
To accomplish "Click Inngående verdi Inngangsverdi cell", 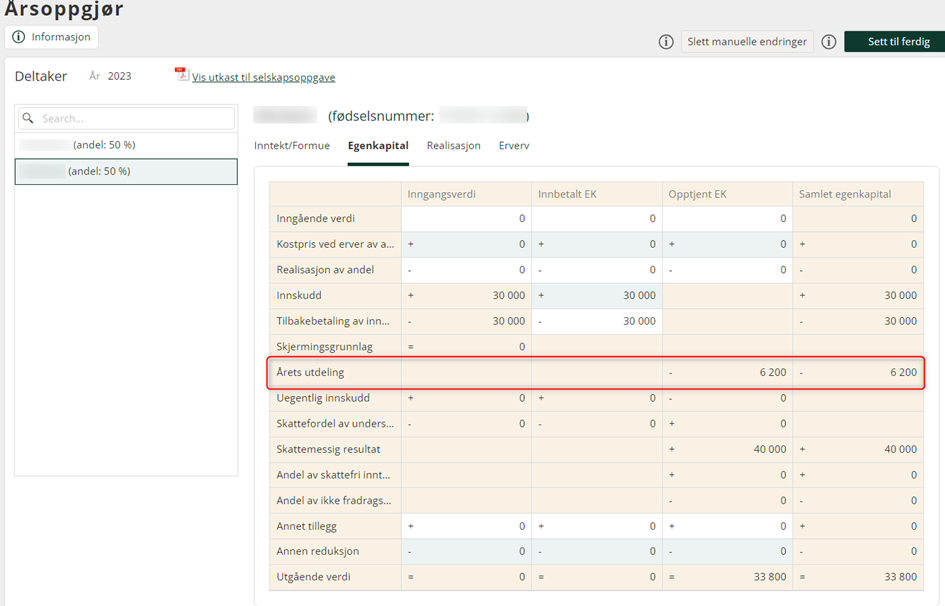I will tap(466, 219).
